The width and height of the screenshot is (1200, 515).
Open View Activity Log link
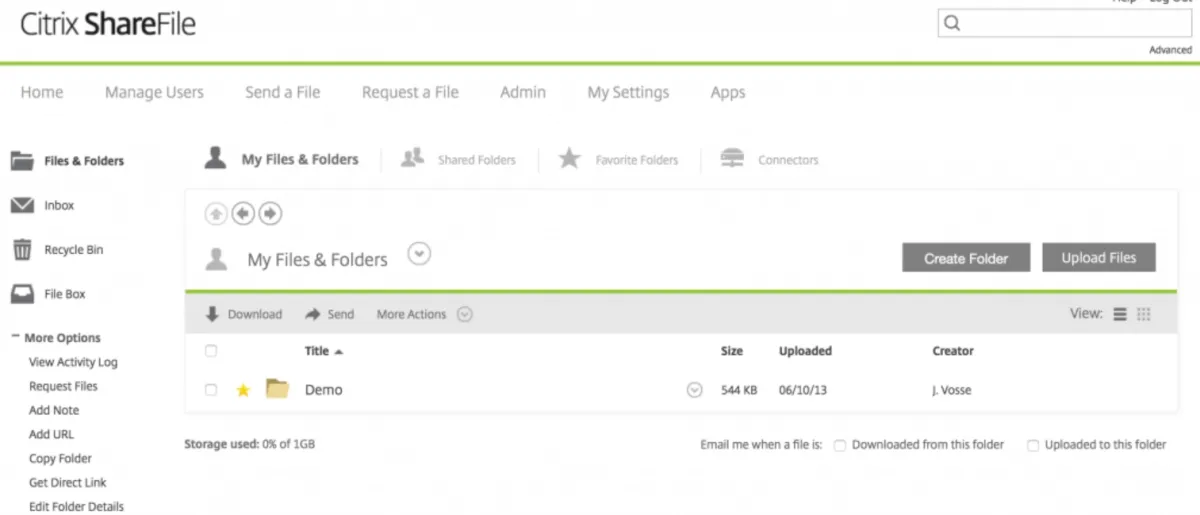coord(73,362)
